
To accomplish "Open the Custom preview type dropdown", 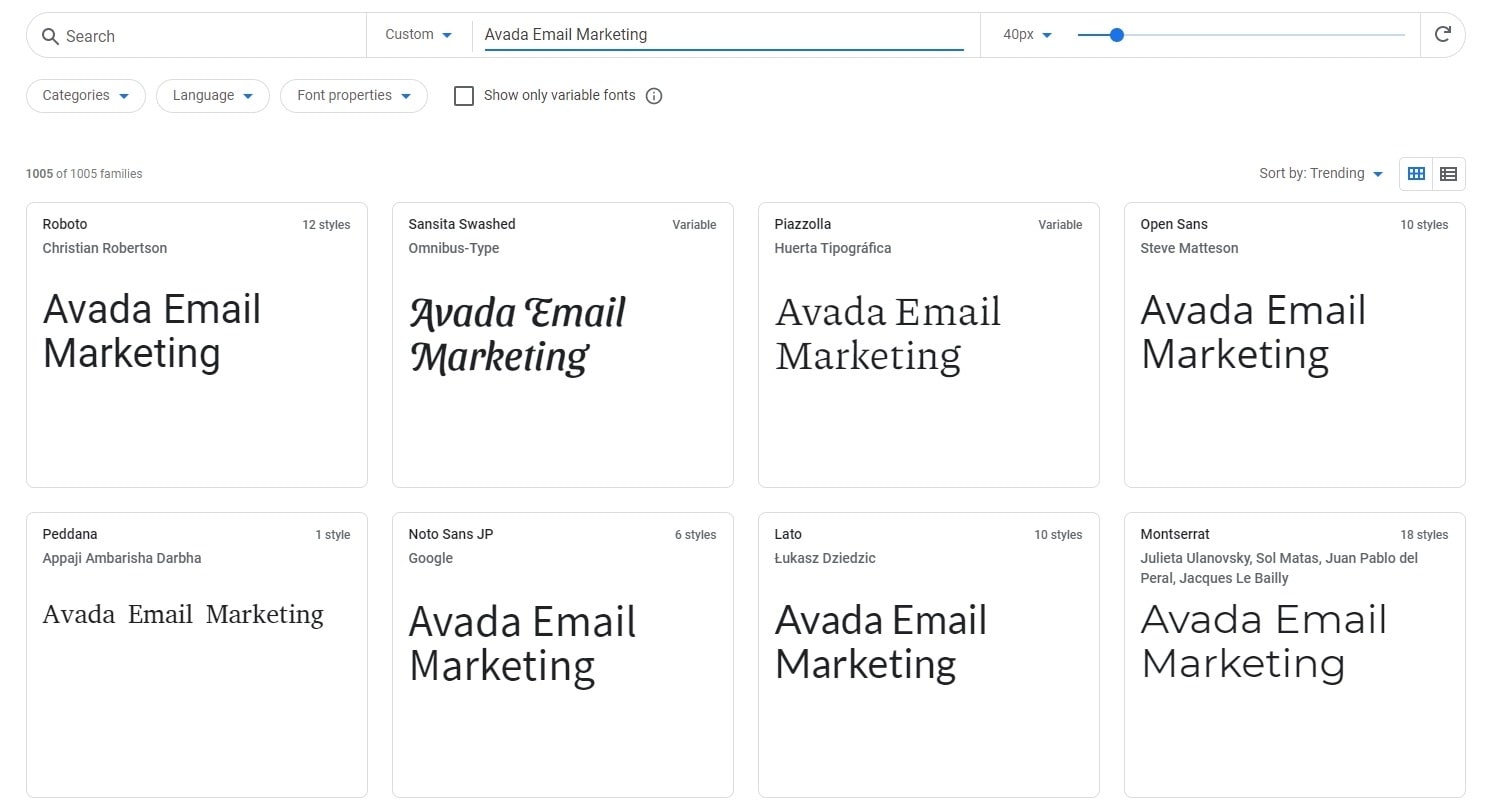I will 419,35.
